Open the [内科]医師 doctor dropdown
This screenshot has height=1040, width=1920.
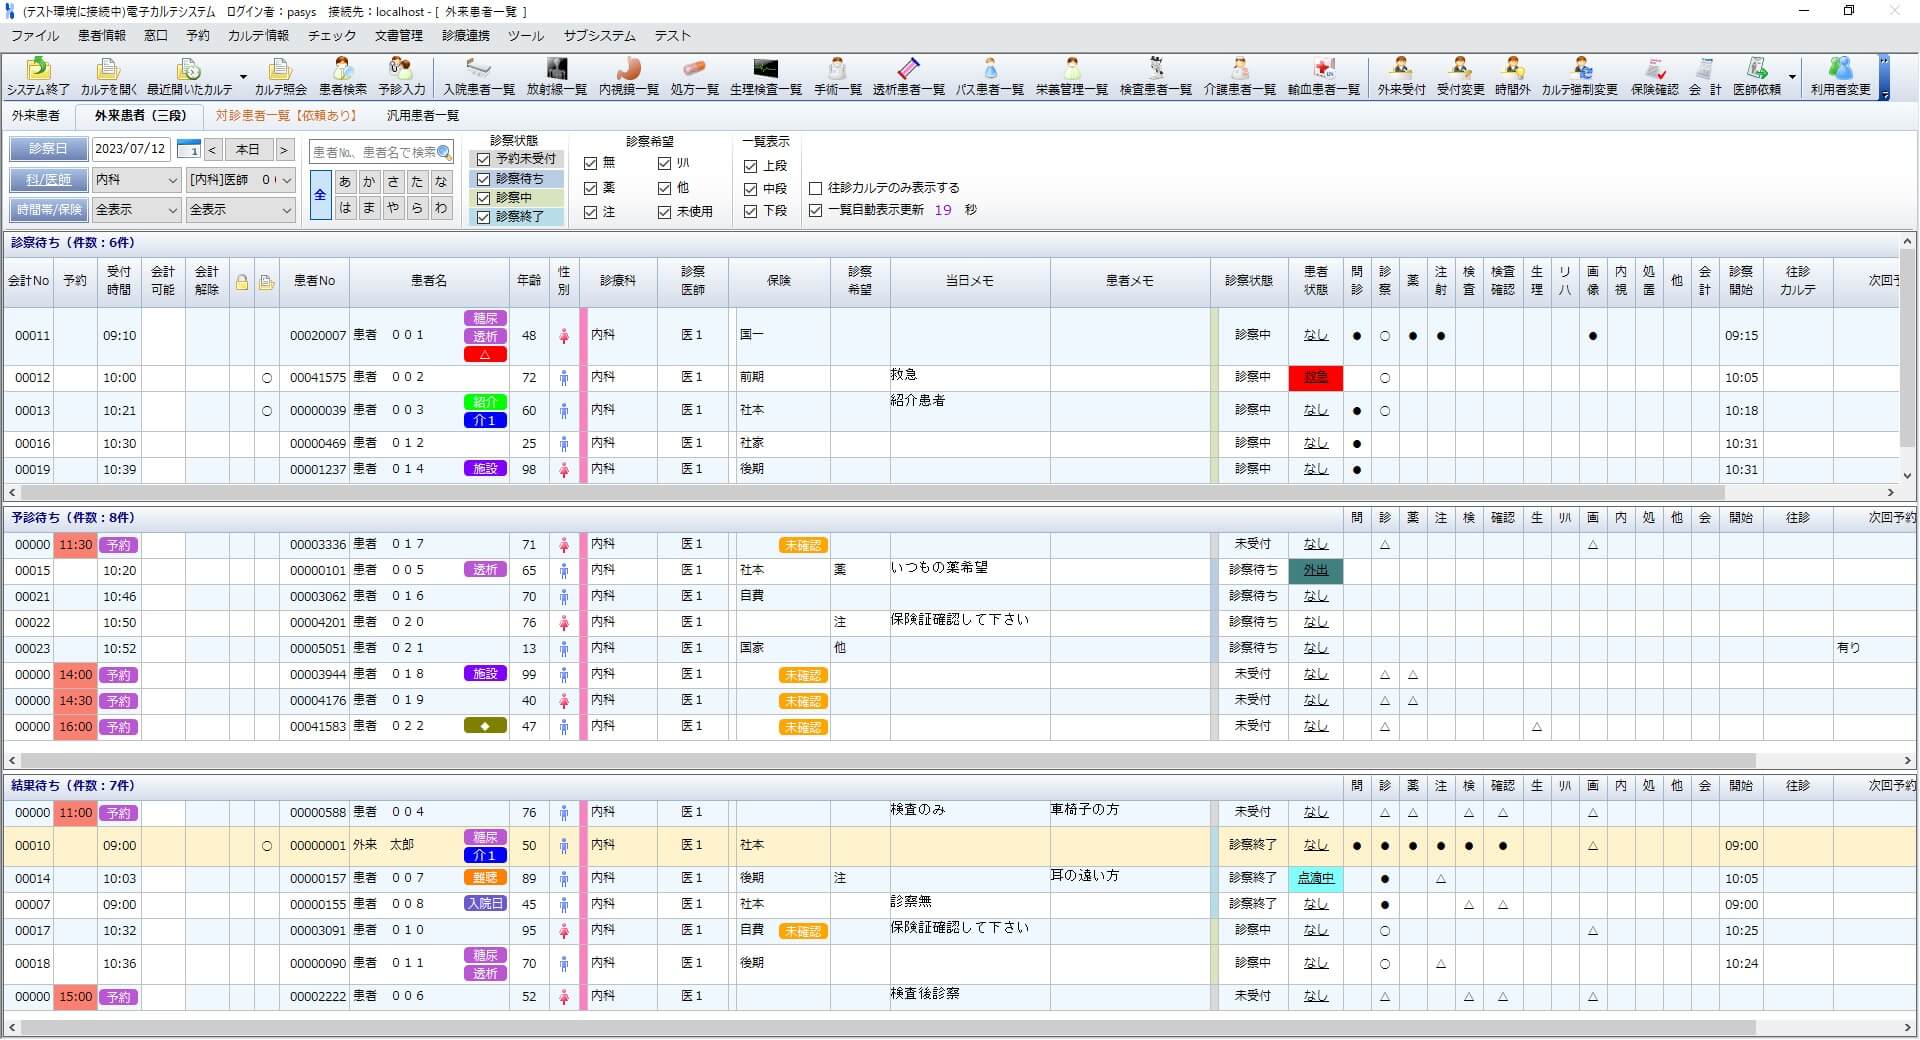click(241, 180)
